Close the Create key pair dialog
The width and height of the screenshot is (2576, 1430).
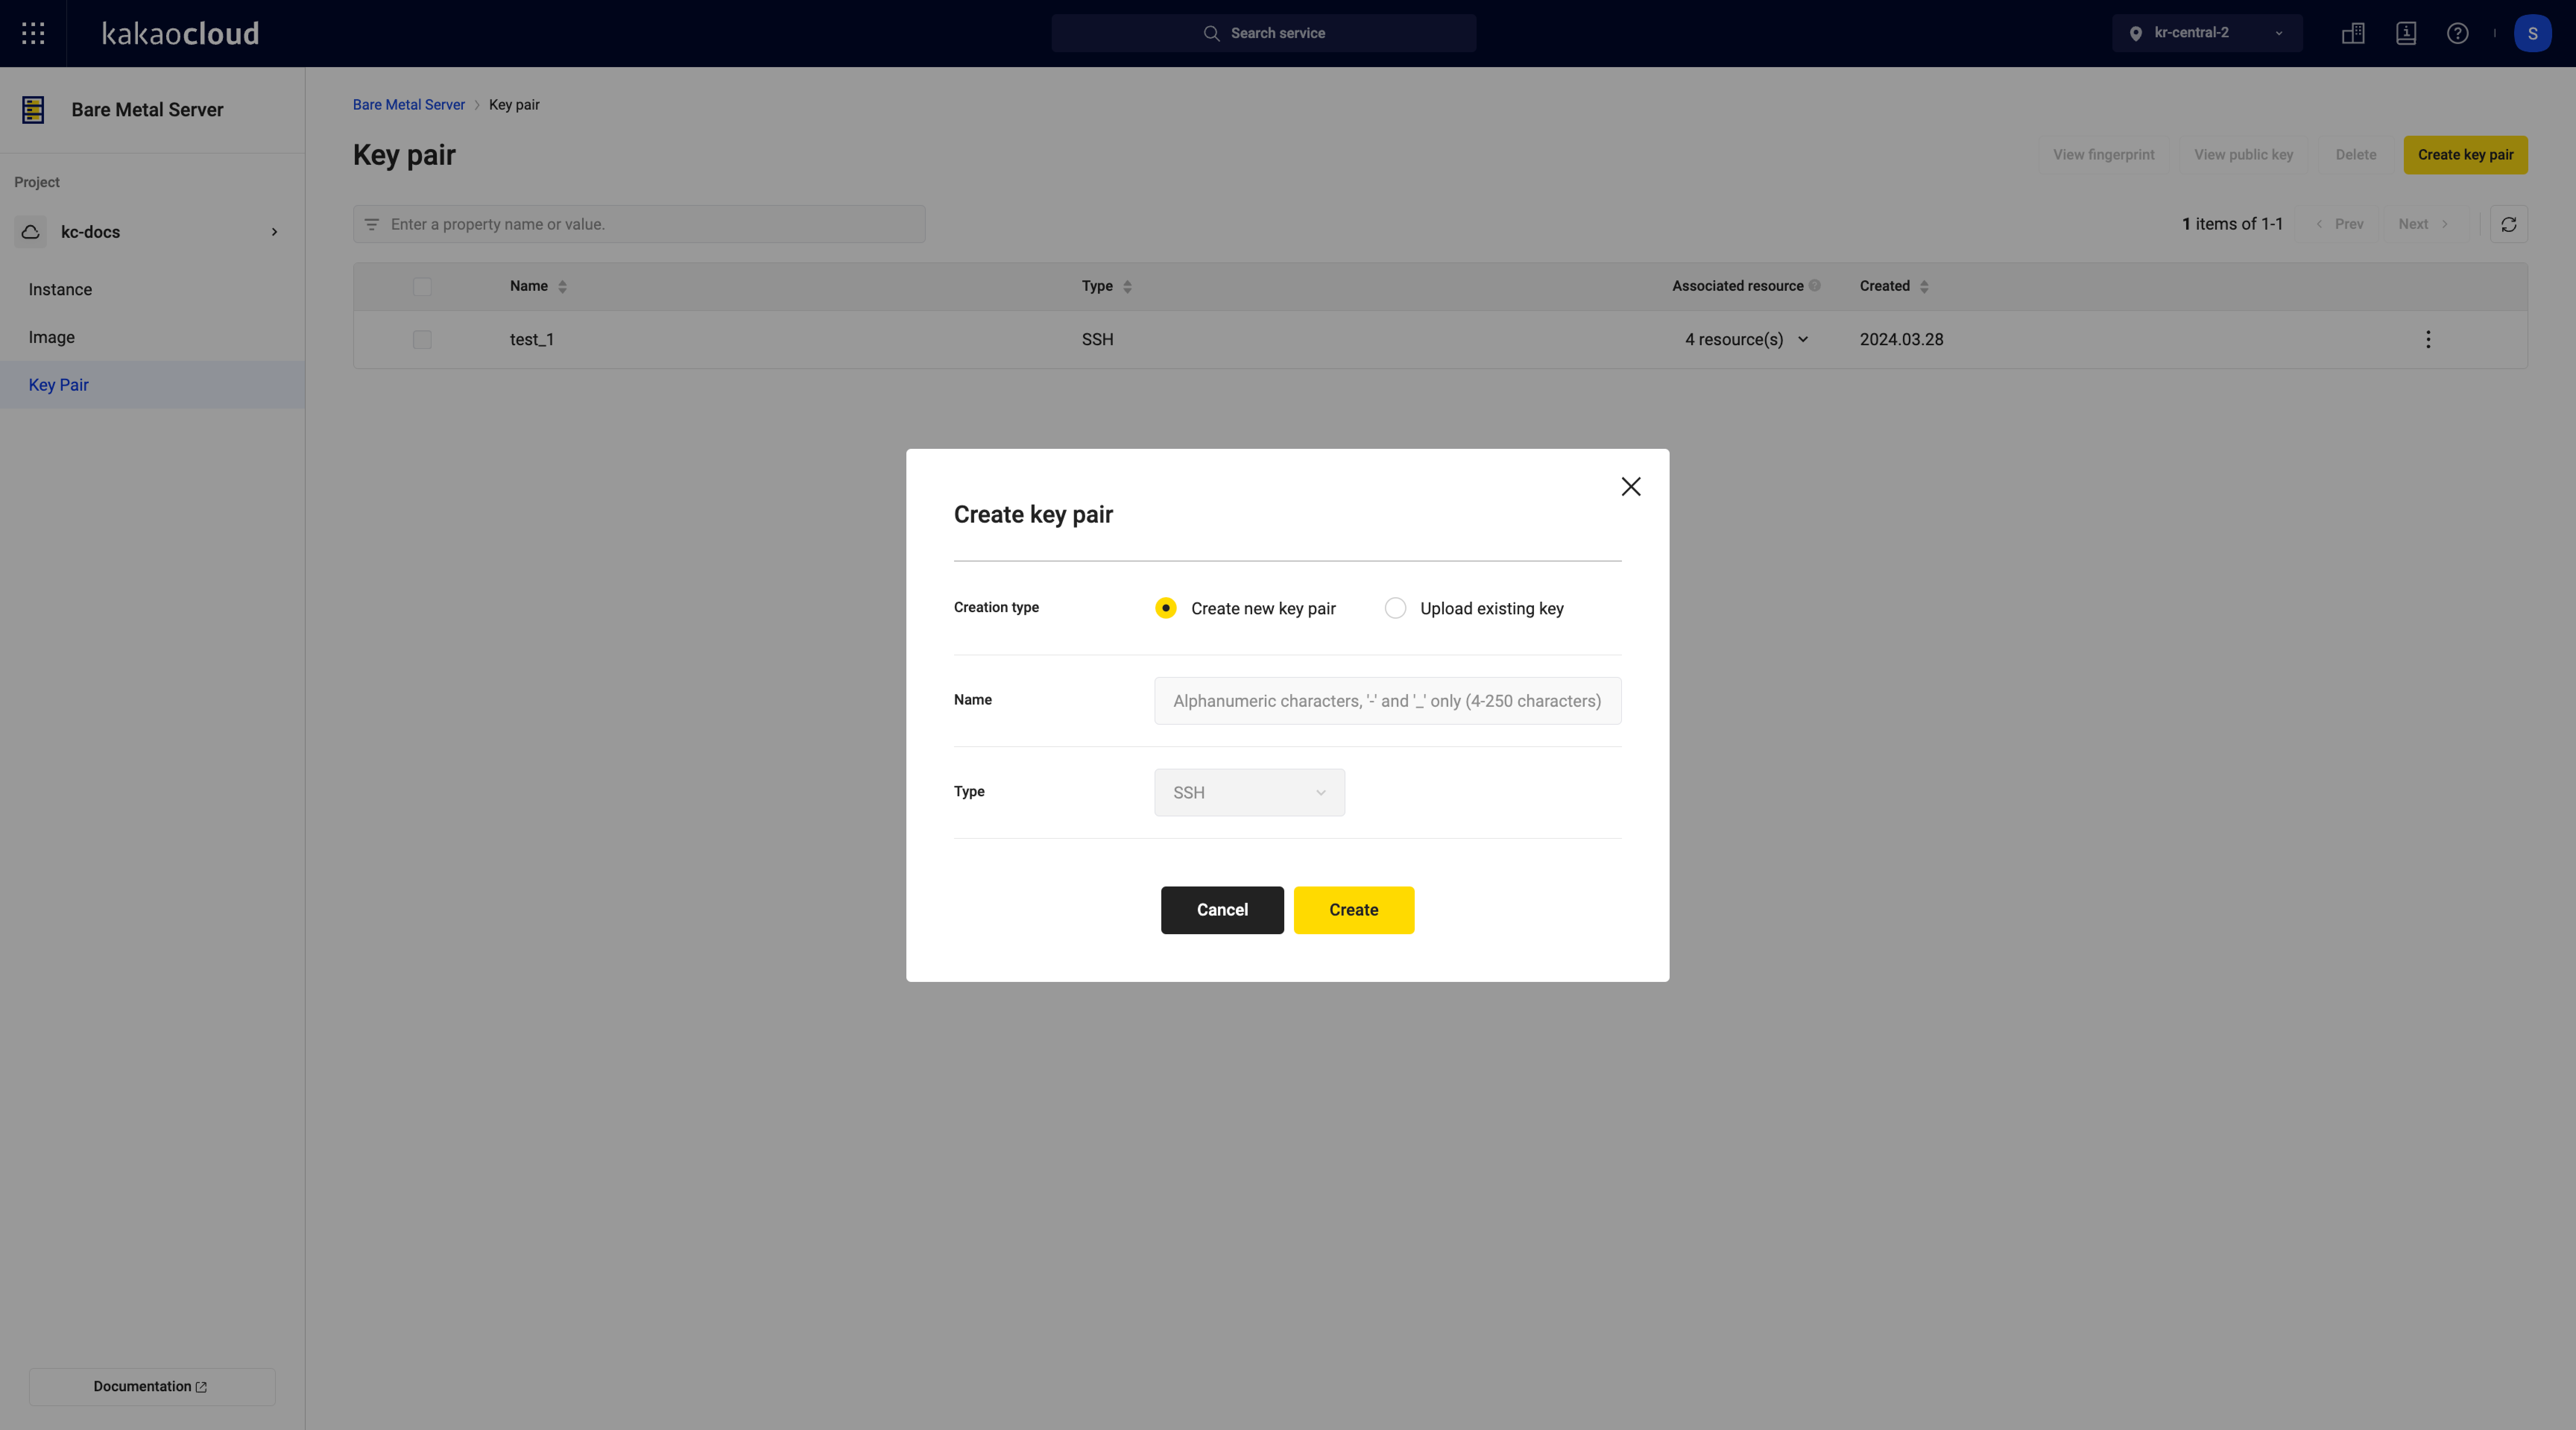click(1631, 486)
